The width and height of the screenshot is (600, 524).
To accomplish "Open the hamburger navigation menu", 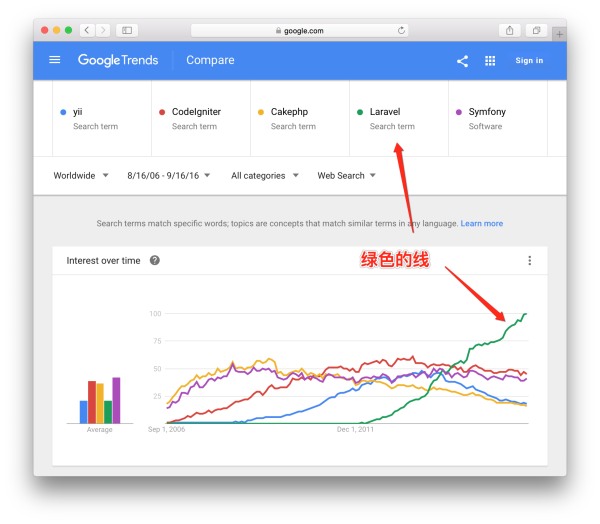I will (x=55, y=60).
